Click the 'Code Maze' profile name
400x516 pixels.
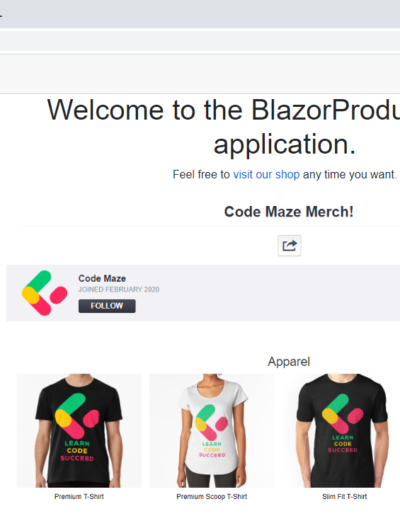tap(102, 278)
